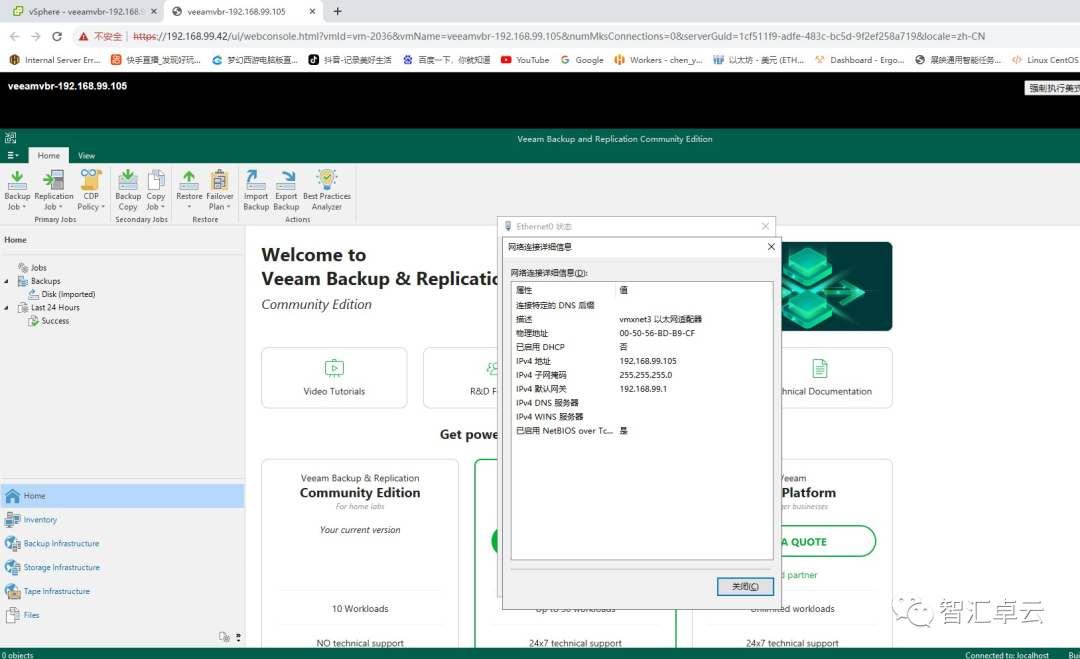Click the 值 column header

694,290
